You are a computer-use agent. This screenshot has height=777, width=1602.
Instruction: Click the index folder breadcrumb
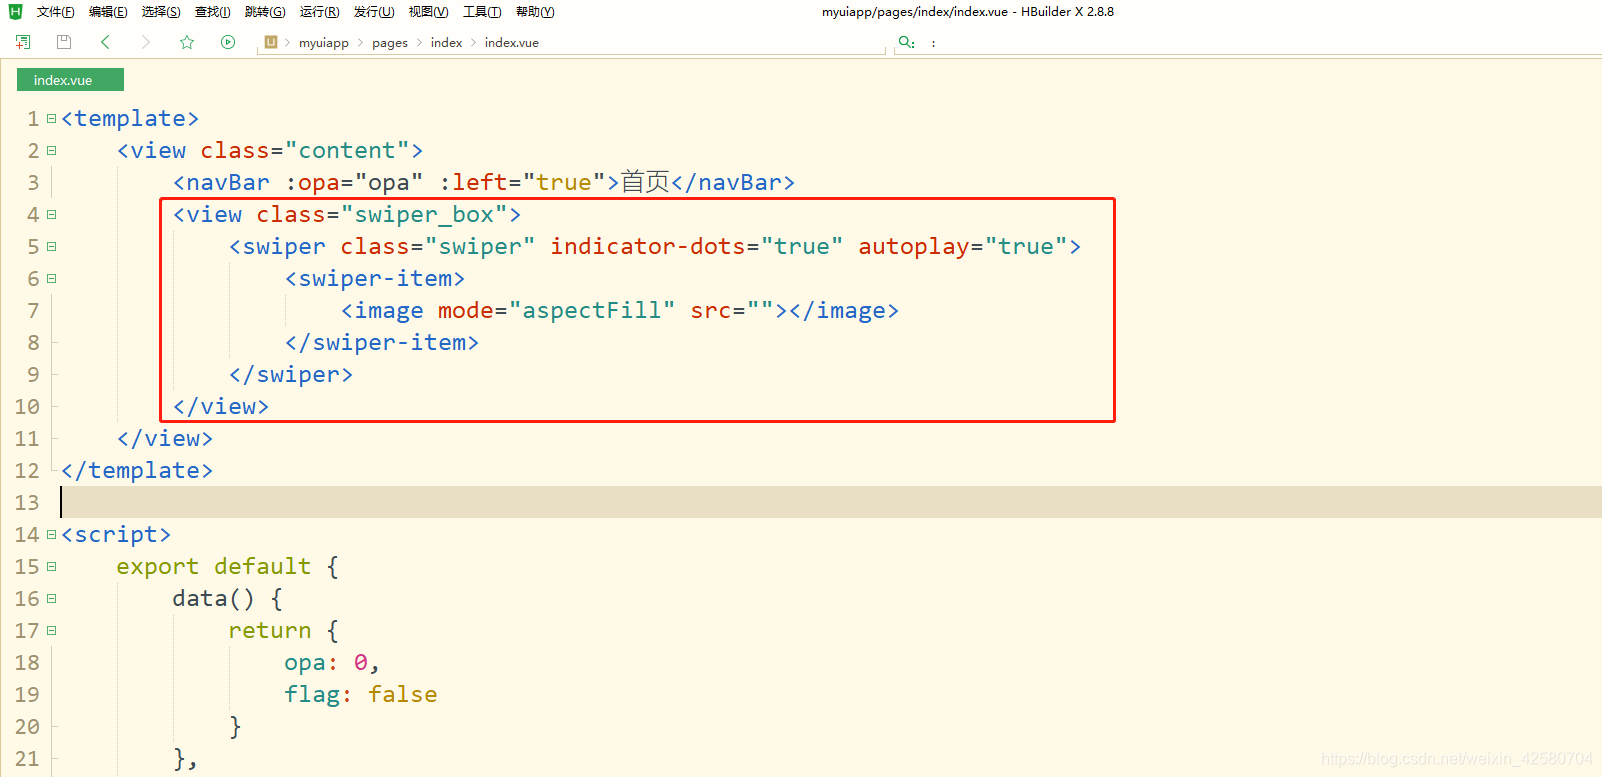click(x=446, y=43)
